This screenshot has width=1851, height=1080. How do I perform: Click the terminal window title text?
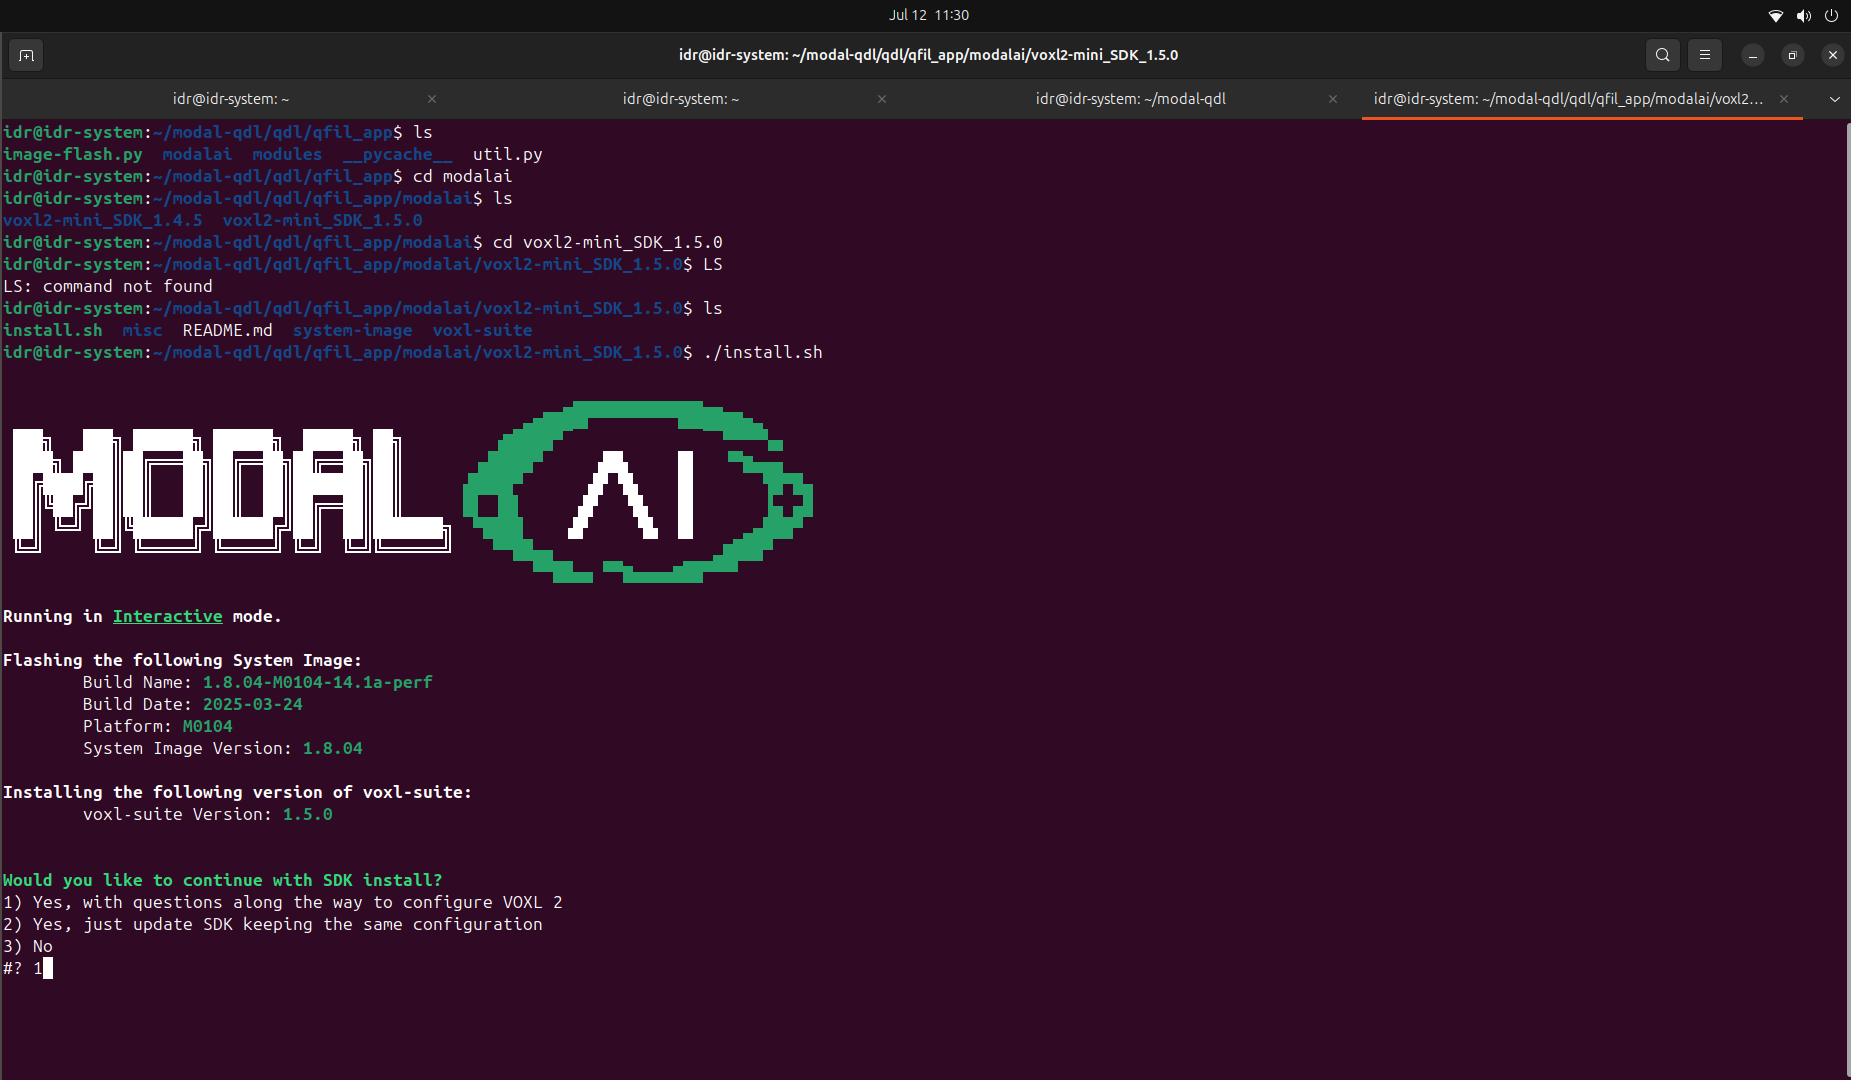928,55
